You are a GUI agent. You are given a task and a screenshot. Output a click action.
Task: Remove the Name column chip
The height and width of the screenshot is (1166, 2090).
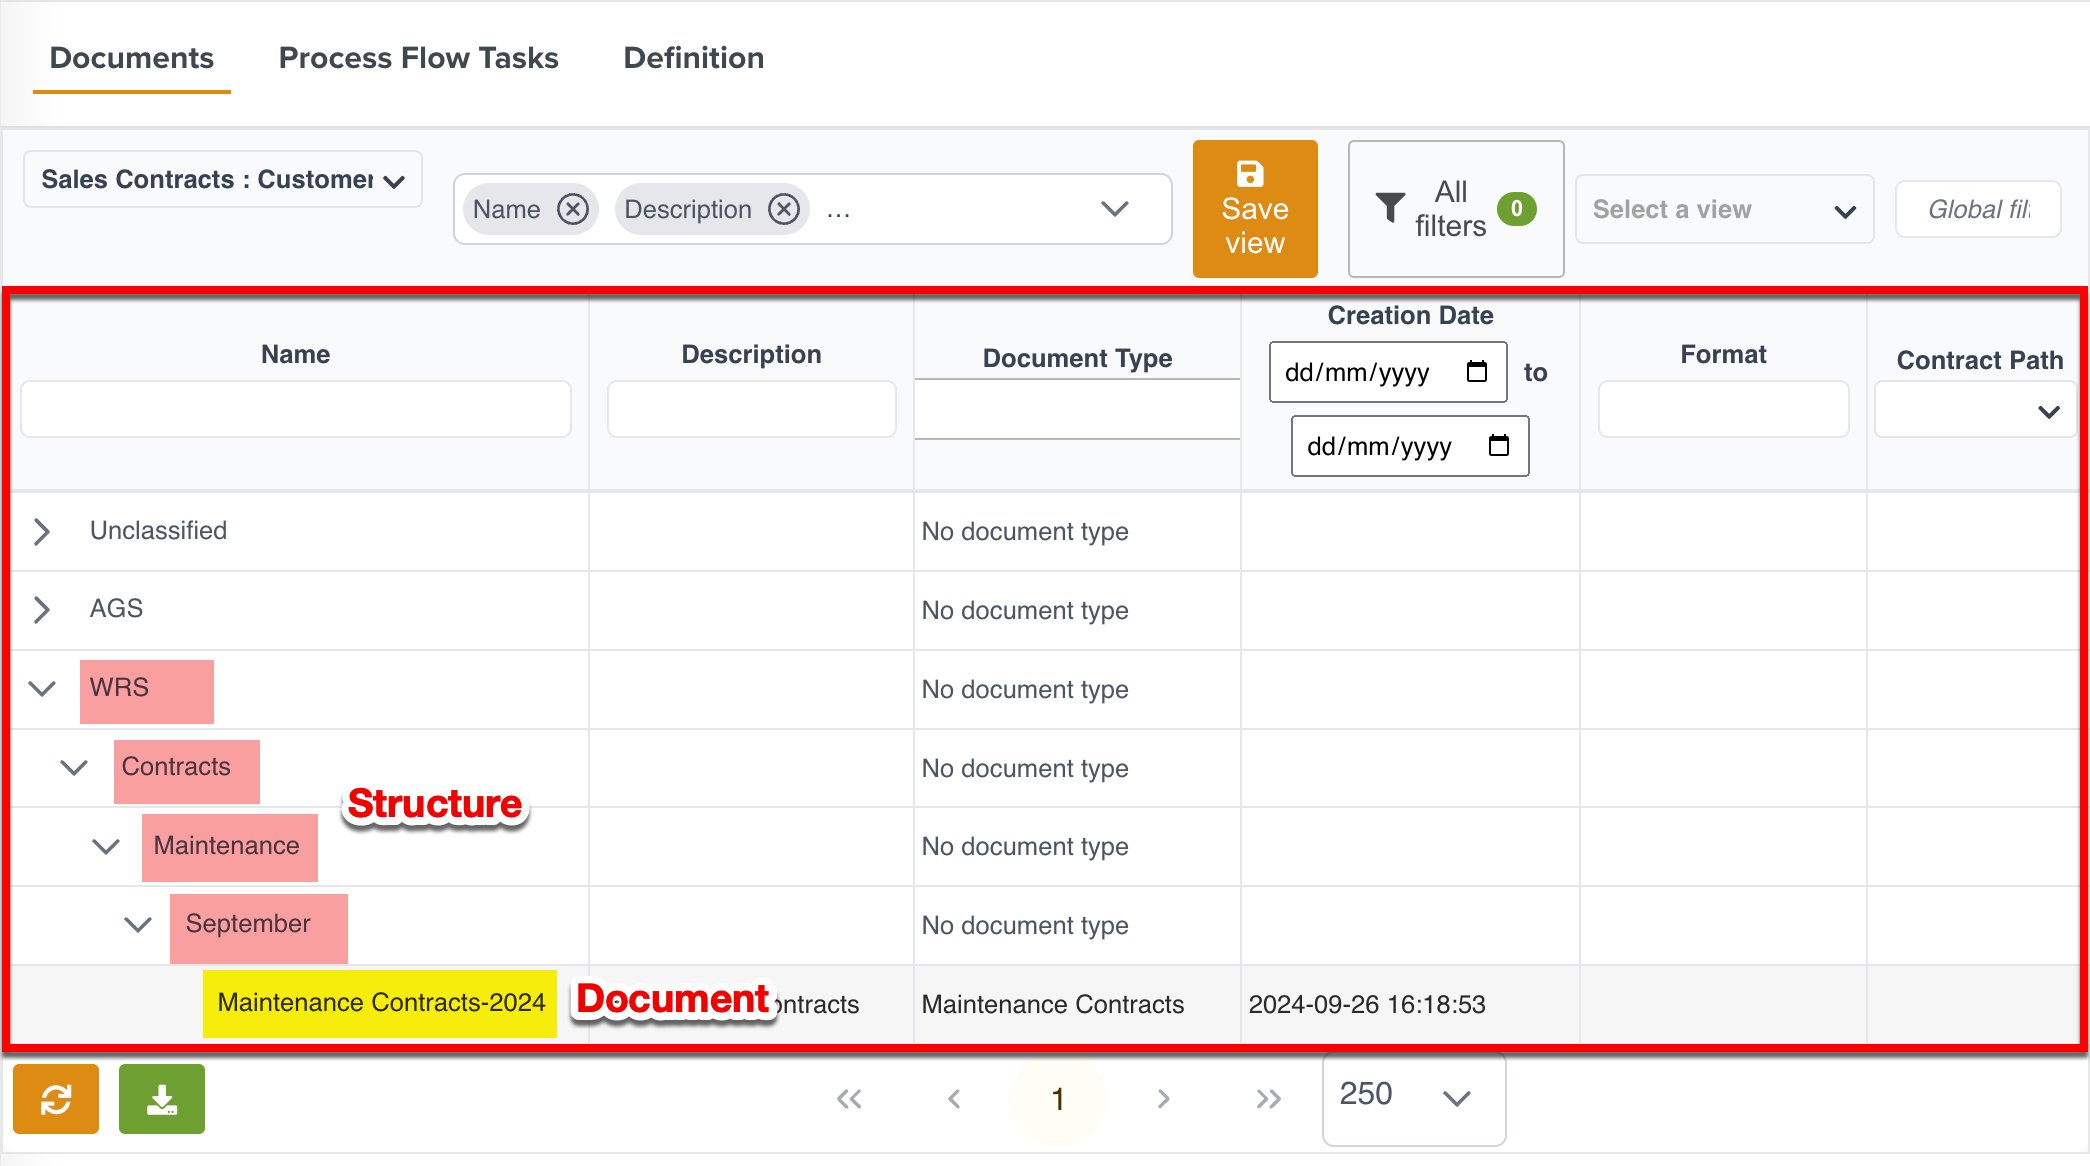[x=573, y=209]
